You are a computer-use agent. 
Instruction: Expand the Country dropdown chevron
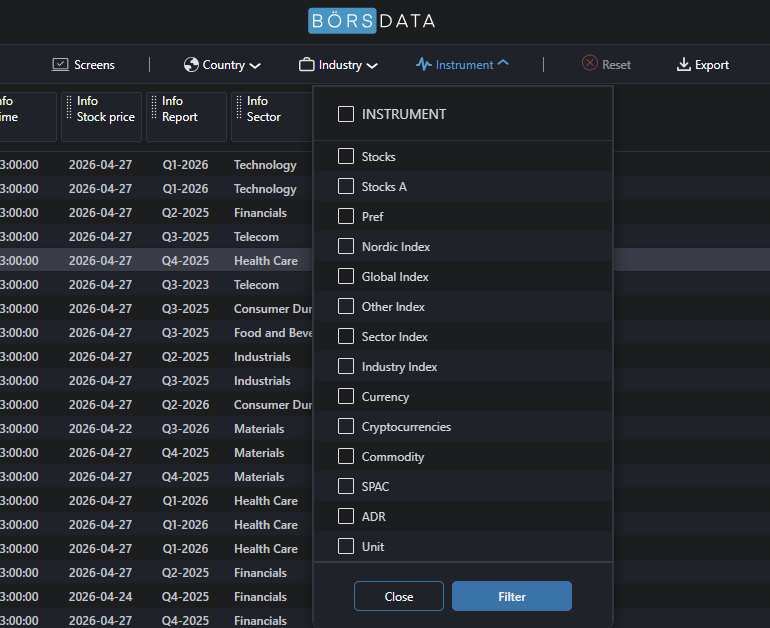(x=255, y=66)
